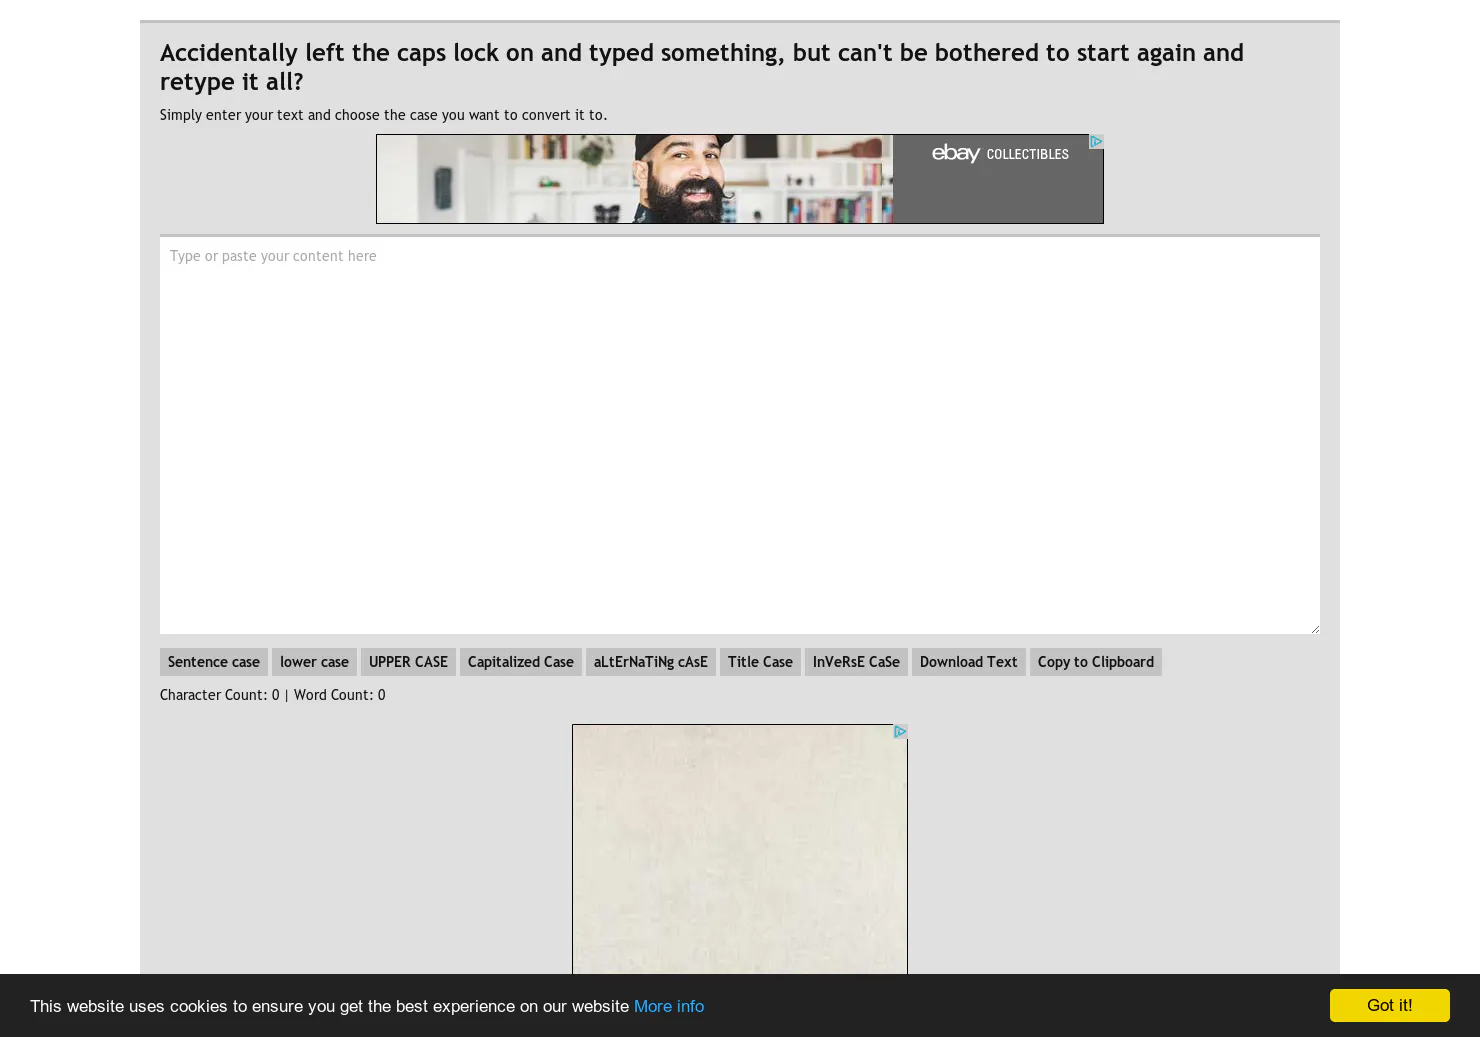Choose the aLtErNaTiNg cAsE button

[651, 662]
